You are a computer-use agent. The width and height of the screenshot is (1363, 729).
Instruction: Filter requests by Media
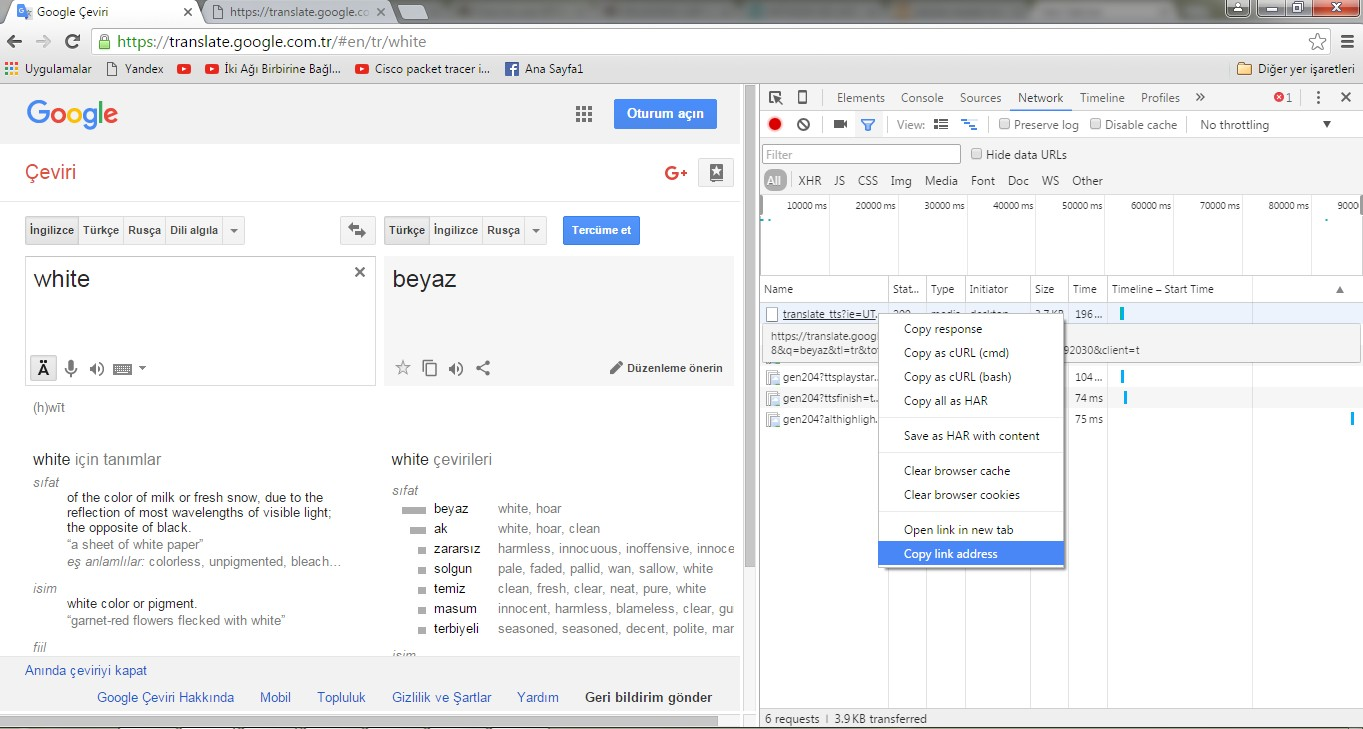tap(941, 181)
